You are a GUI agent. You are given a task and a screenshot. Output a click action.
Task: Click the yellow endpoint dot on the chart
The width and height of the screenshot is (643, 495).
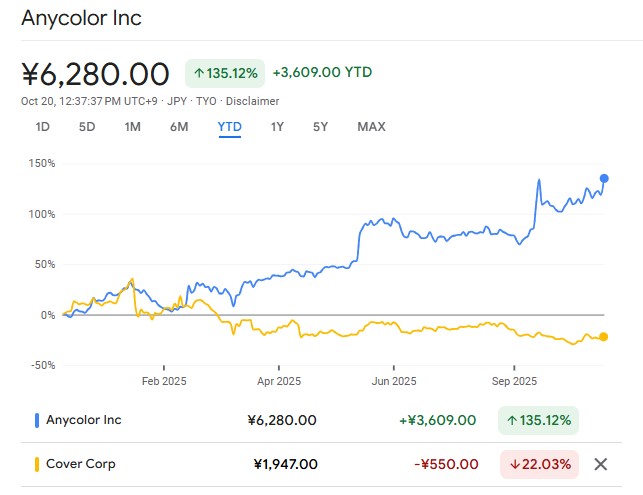click(604, 337)
